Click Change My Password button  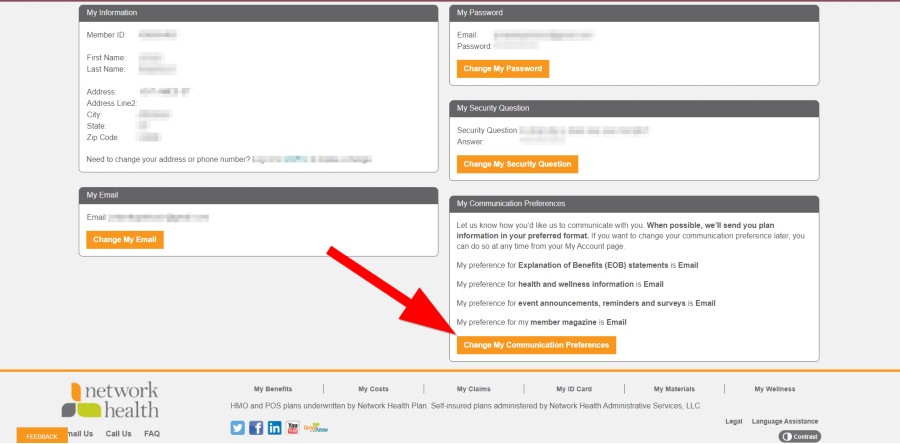503,69
